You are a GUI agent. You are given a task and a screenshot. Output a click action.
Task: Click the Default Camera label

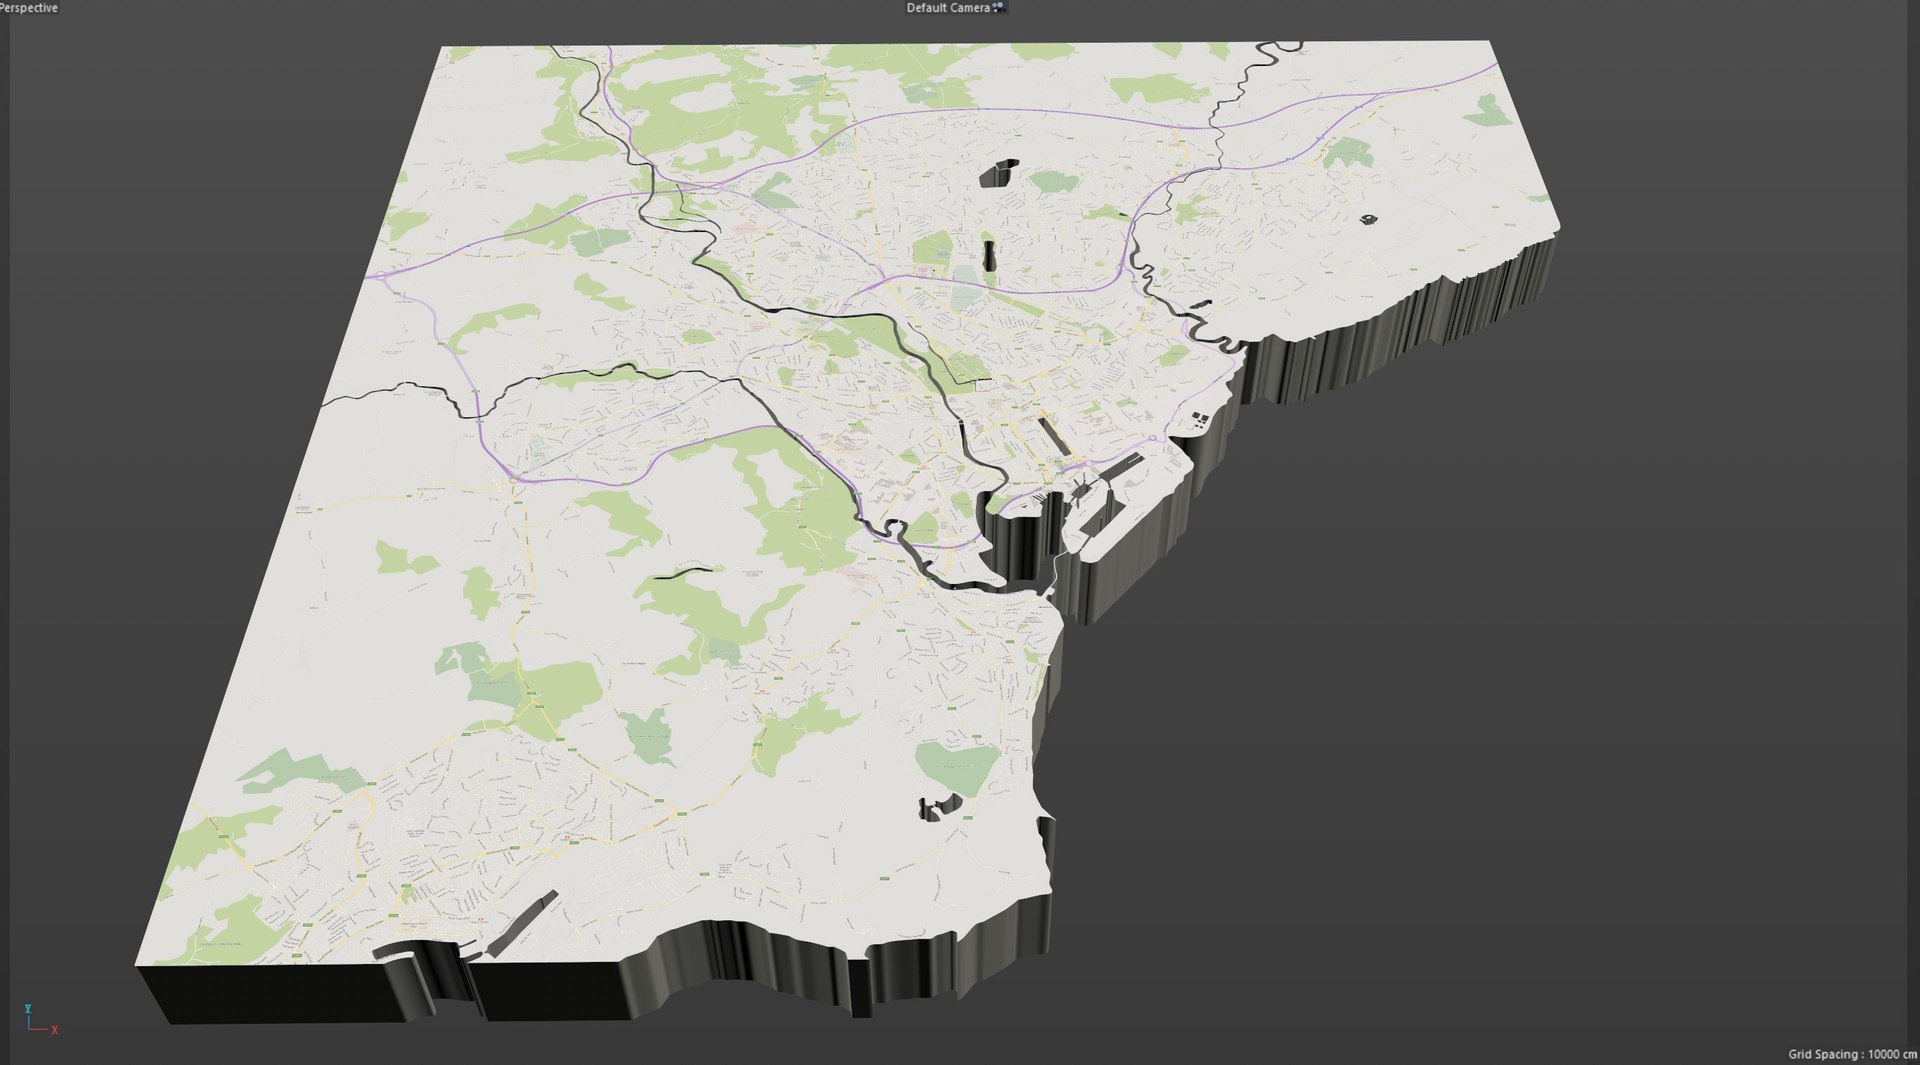pos(948,7)
